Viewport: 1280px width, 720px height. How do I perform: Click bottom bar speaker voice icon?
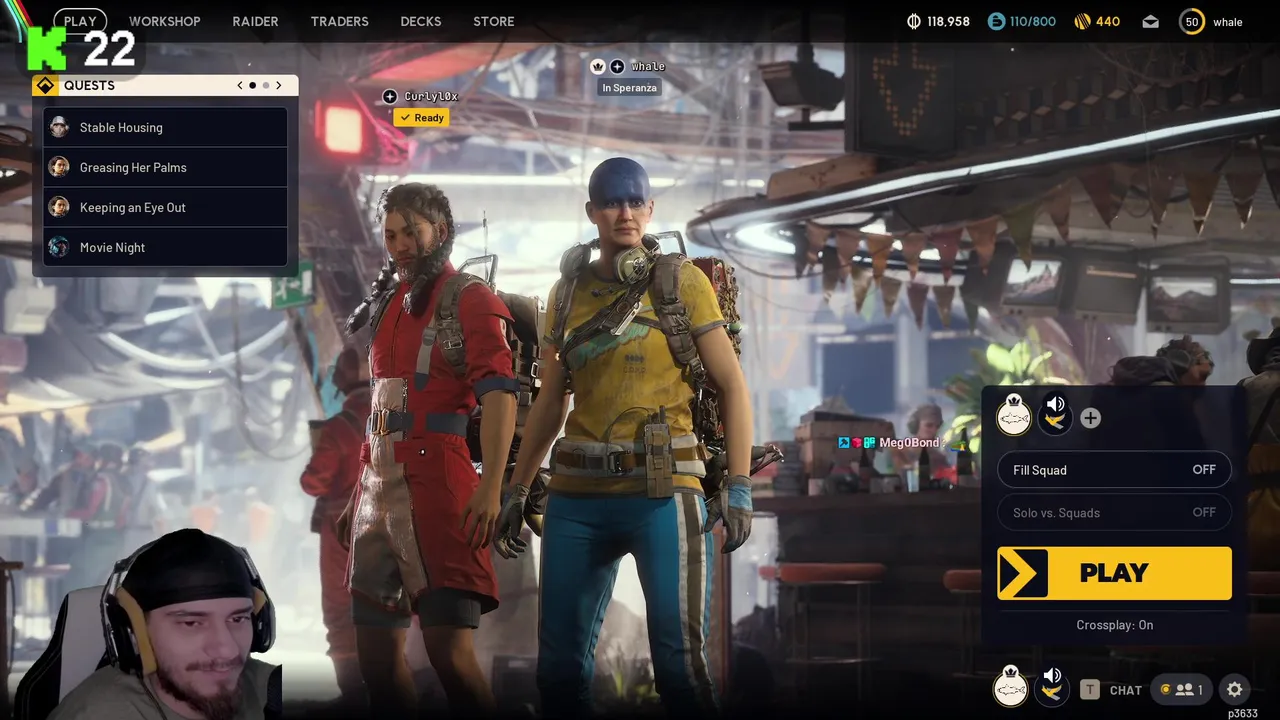click(1052, 686)
